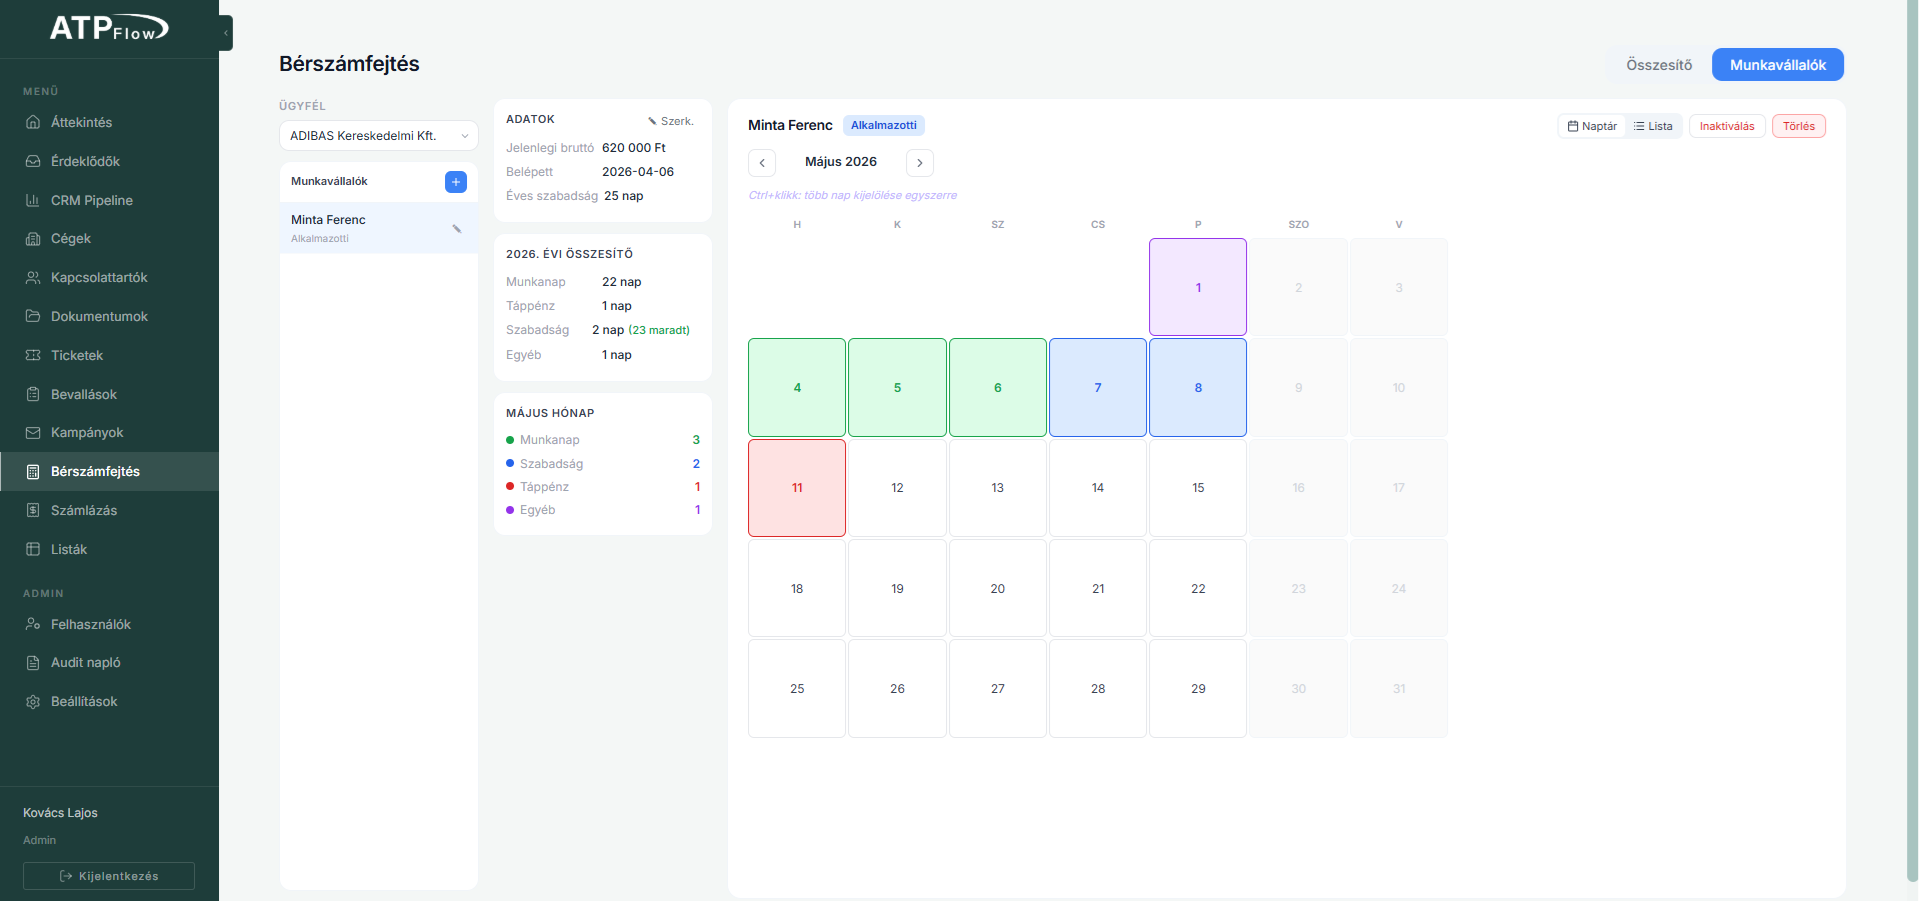1919x902 pixels.
Task: Click the blue add employee plus icon
Action: (x=455, y=182)
